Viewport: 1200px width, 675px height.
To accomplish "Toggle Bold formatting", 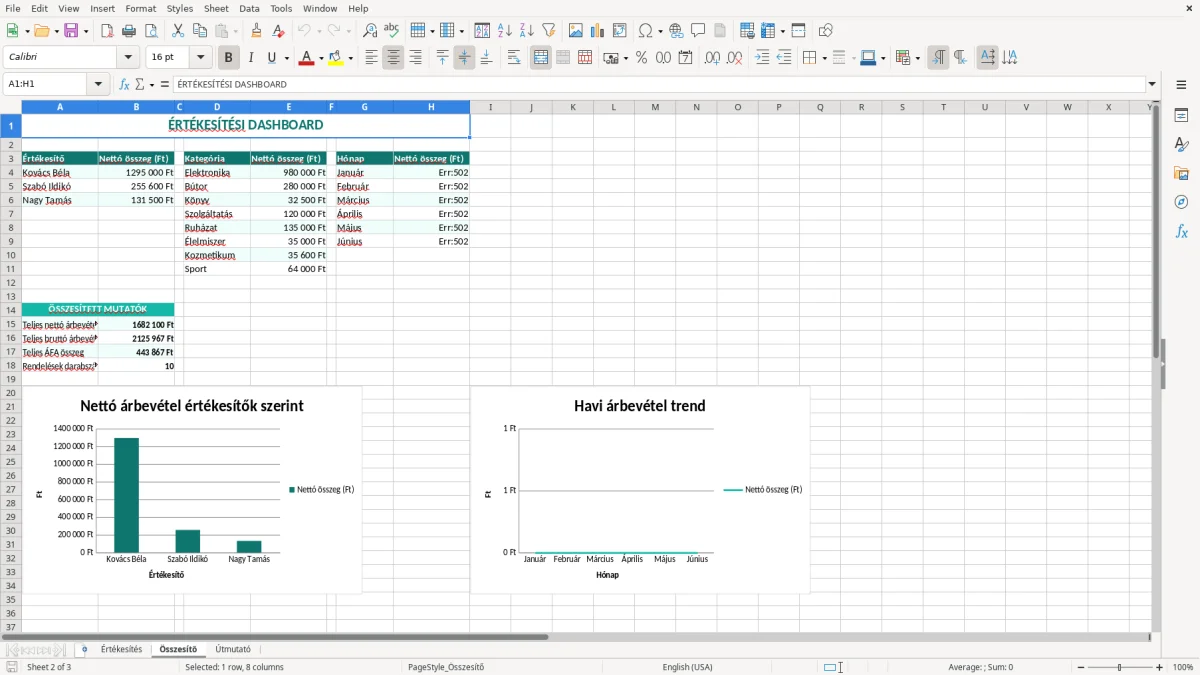I will 228,58.
